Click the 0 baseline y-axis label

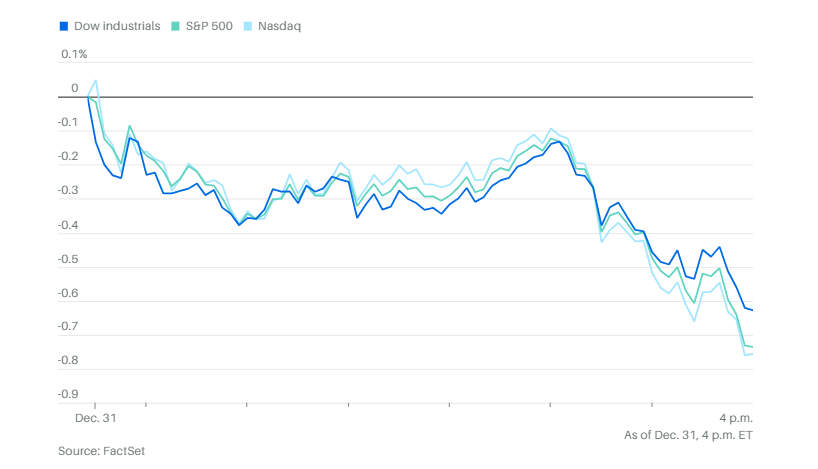point(74,88)
